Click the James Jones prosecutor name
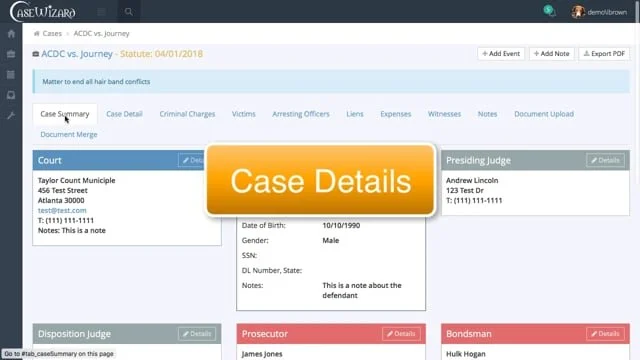The image size is (640, 360). tap(262, 354)
